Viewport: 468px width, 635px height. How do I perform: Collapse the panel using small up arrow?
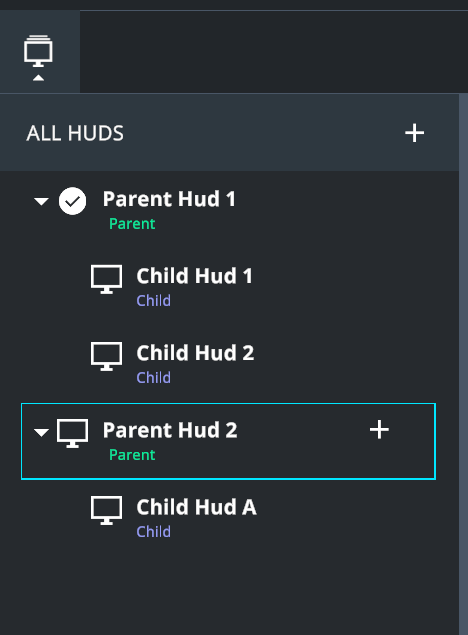[38, 78]
